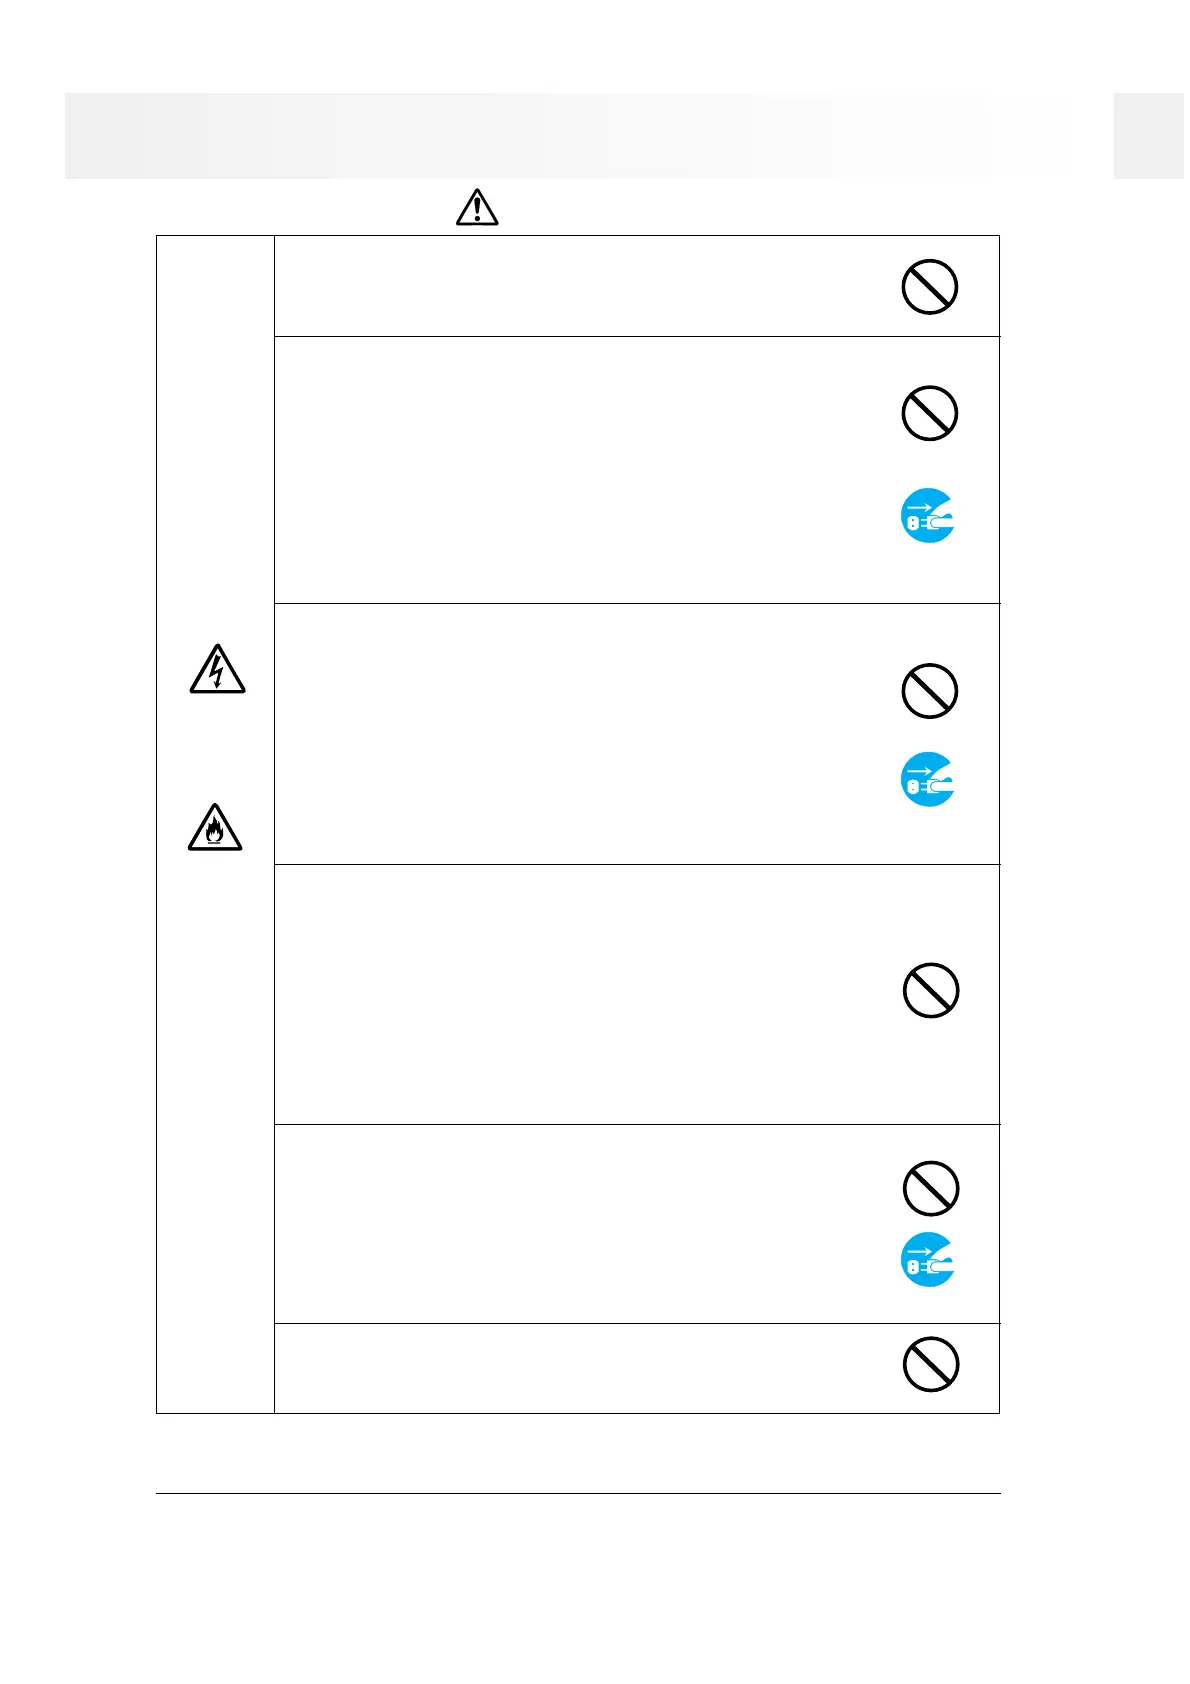Screen dimensions: 1190x1684
Task: Click the blue unplug icon in the fifth row
Action: point(928,1260)
